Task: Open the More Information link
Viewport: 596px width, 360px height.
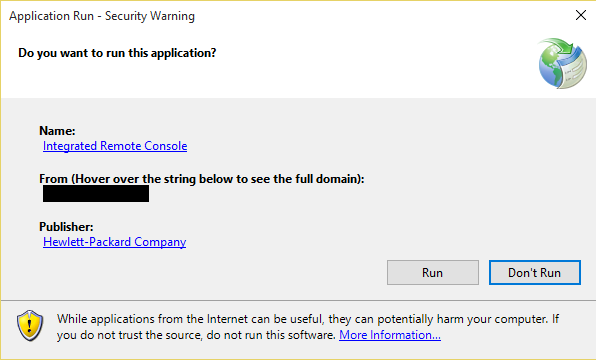Action: pyautogui.click(x=390, y=335)
